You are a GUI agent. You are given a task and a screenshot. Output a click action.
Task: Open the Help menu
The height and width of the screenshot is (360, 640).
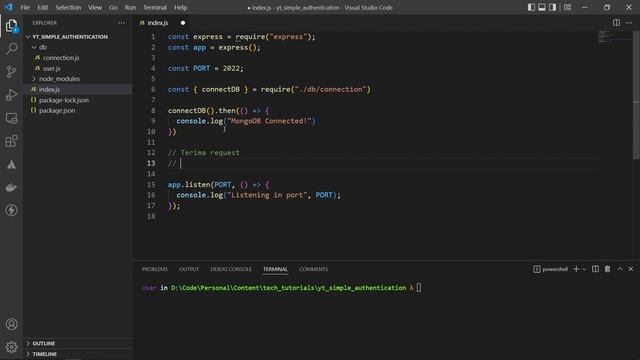tap(180, 7)
